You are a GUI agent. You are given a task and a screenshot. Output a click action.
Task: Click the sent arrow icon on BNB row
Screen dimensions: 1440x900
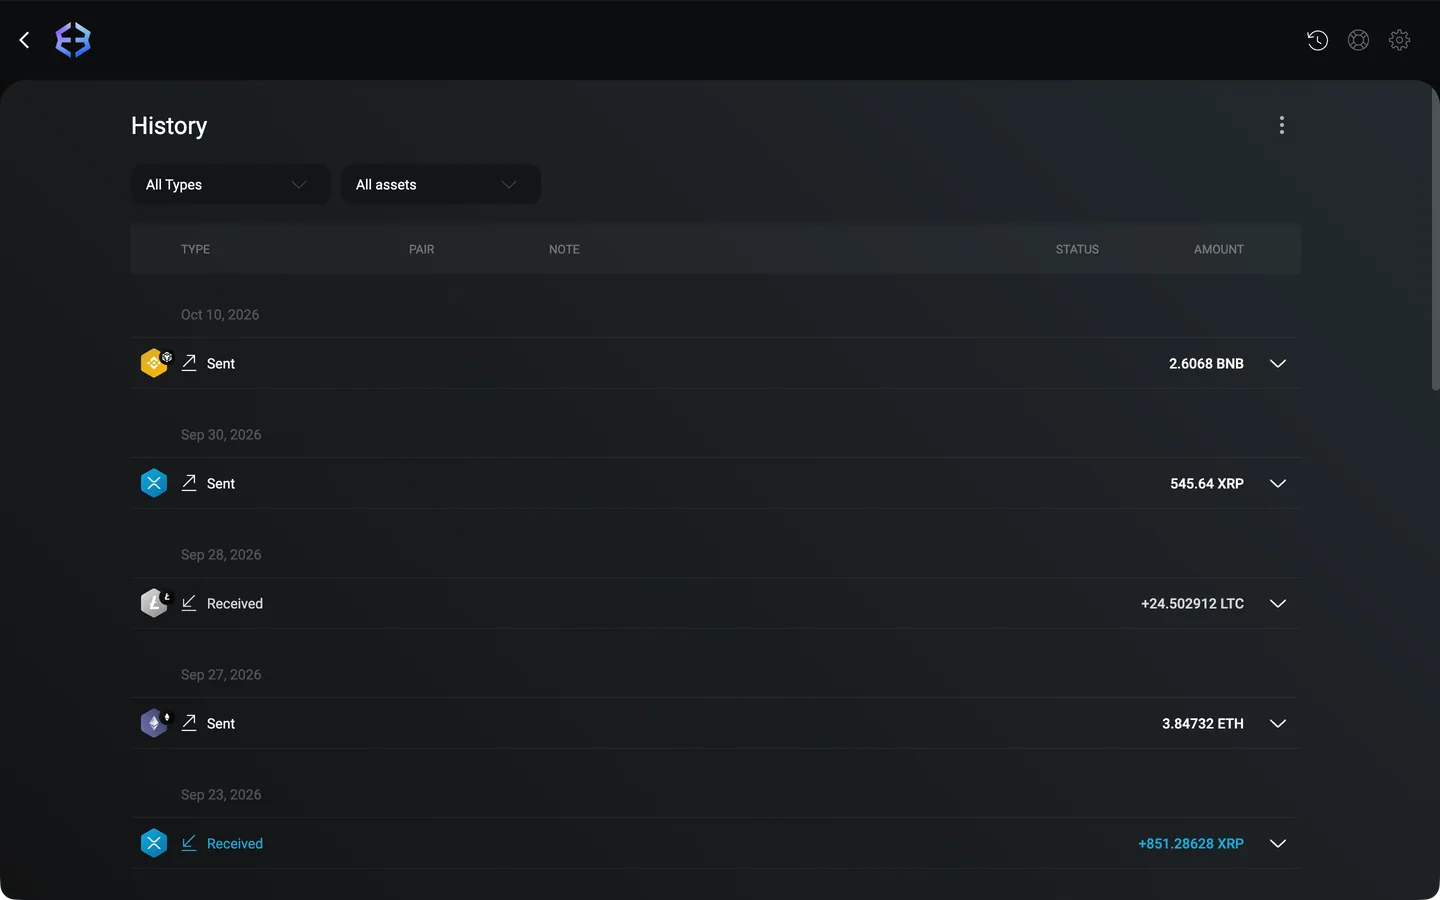189,363
